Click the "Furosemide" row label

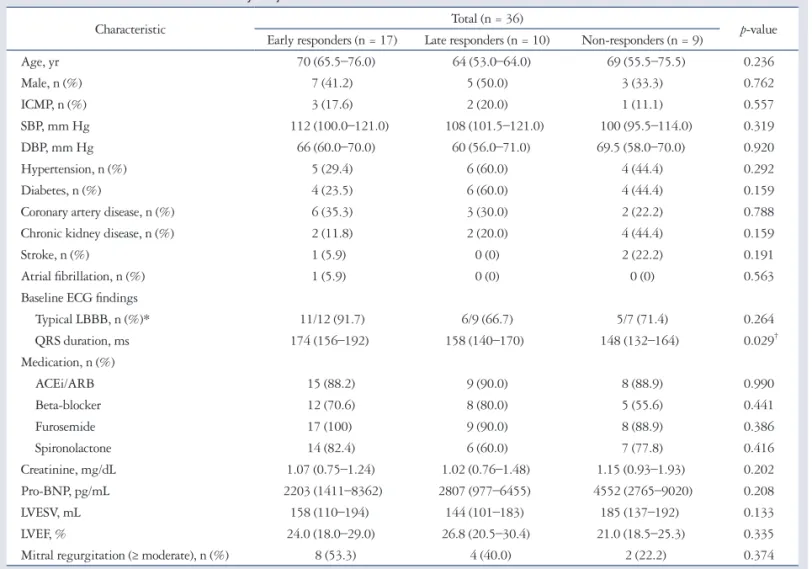click(x=65, y=427)
